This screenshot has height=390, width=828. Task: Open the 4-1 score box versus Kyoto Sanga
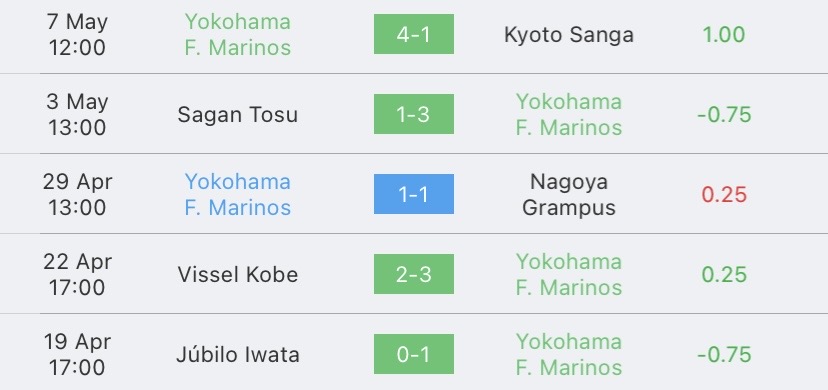pos(413,34)
